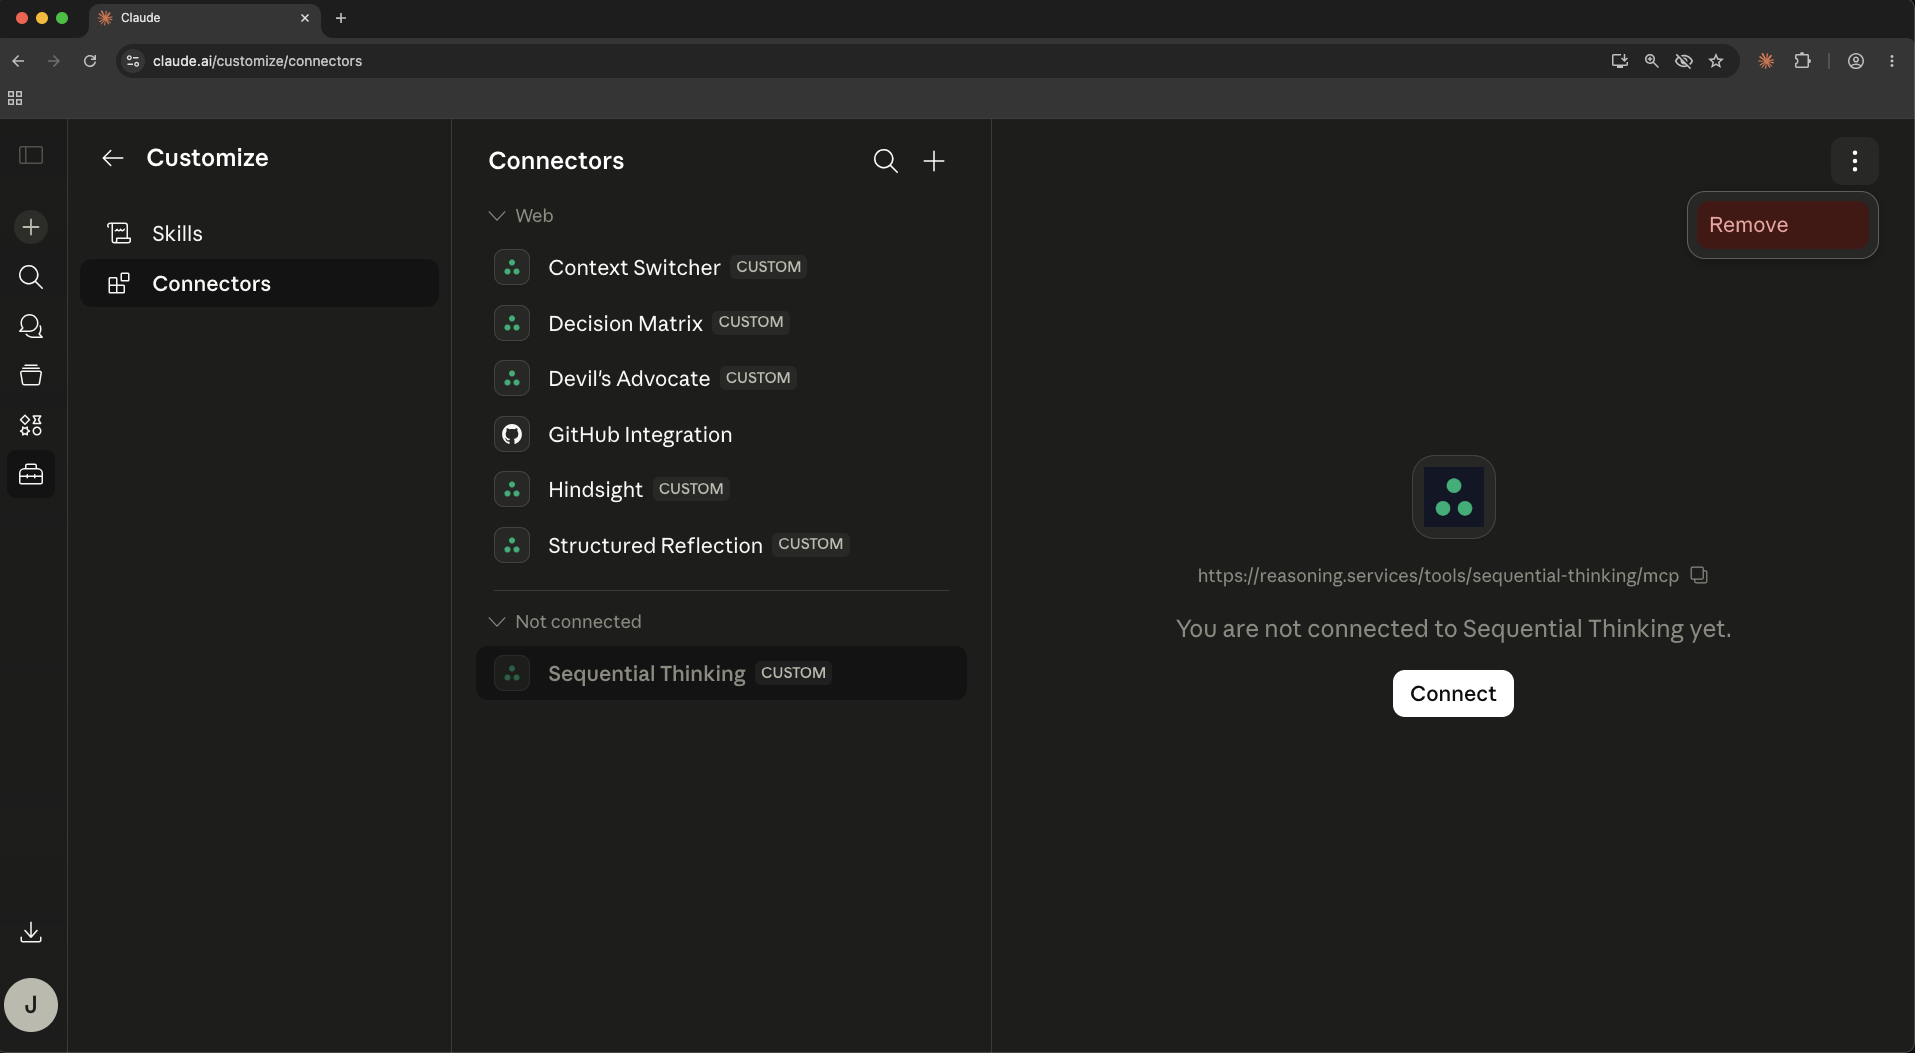The height and width of the screenshot is (1053, 1915).
Task: Open the toolbox customize icon in sidebar
Action: (31, 474)
